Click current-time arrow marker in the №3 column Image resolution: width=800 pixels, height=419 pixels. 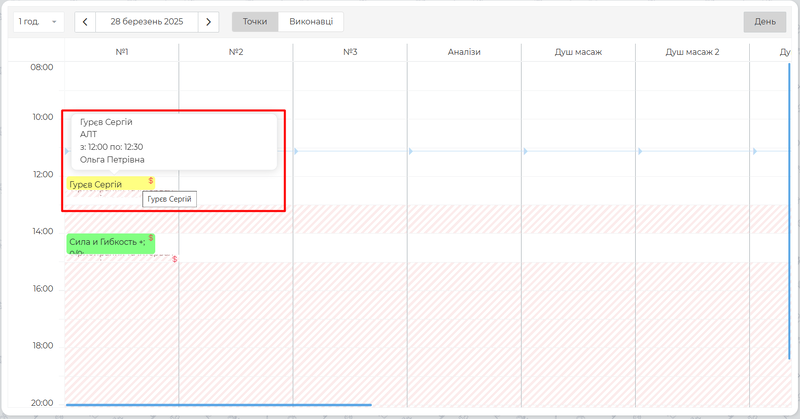pyautogui.click(x=297, y=151)
